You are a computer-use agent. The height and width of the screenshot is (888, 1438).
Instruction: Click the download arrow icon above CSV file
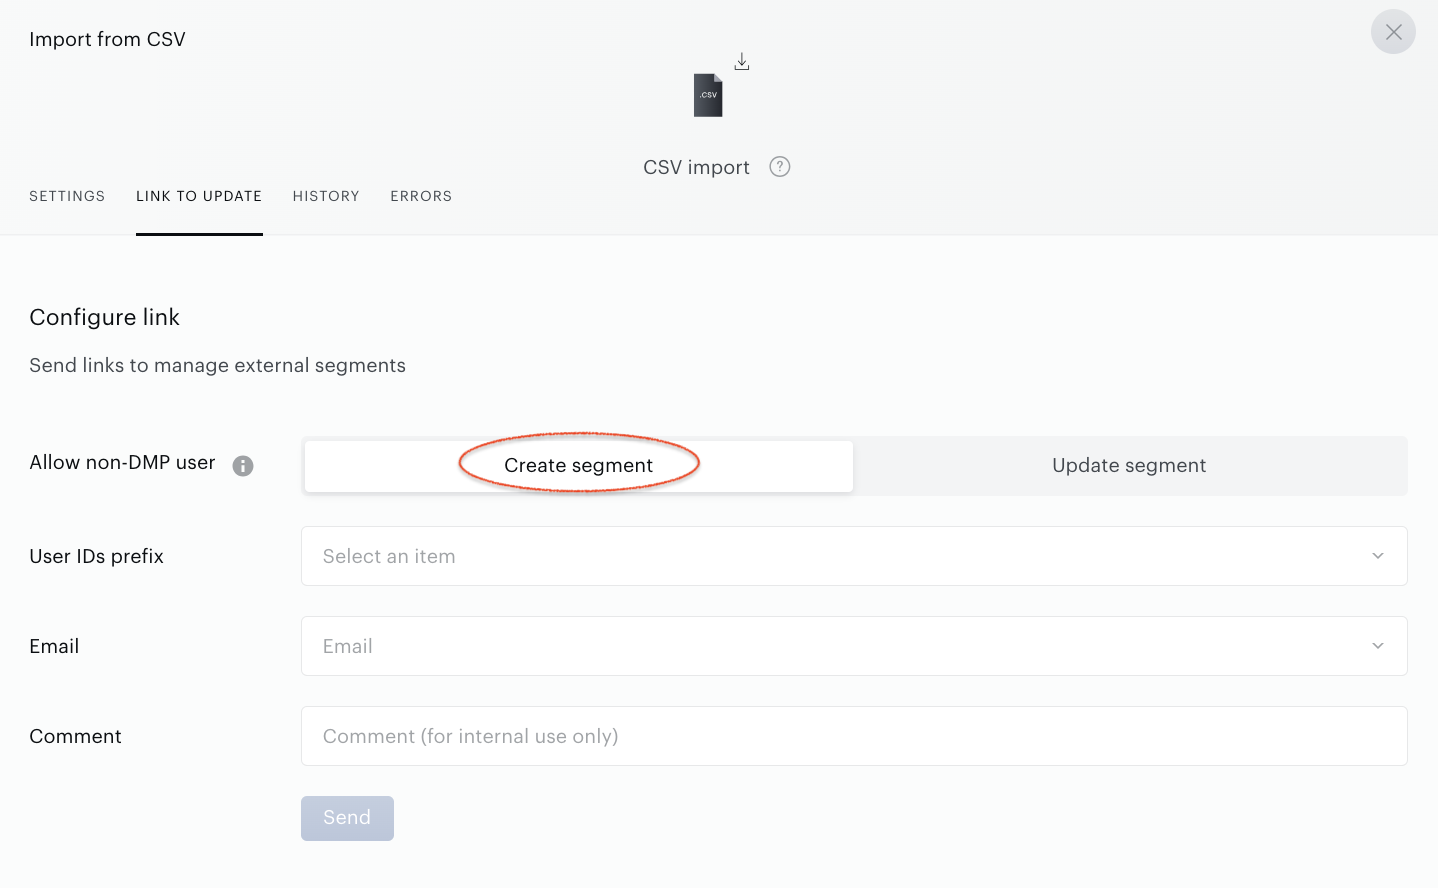(742, 62)
